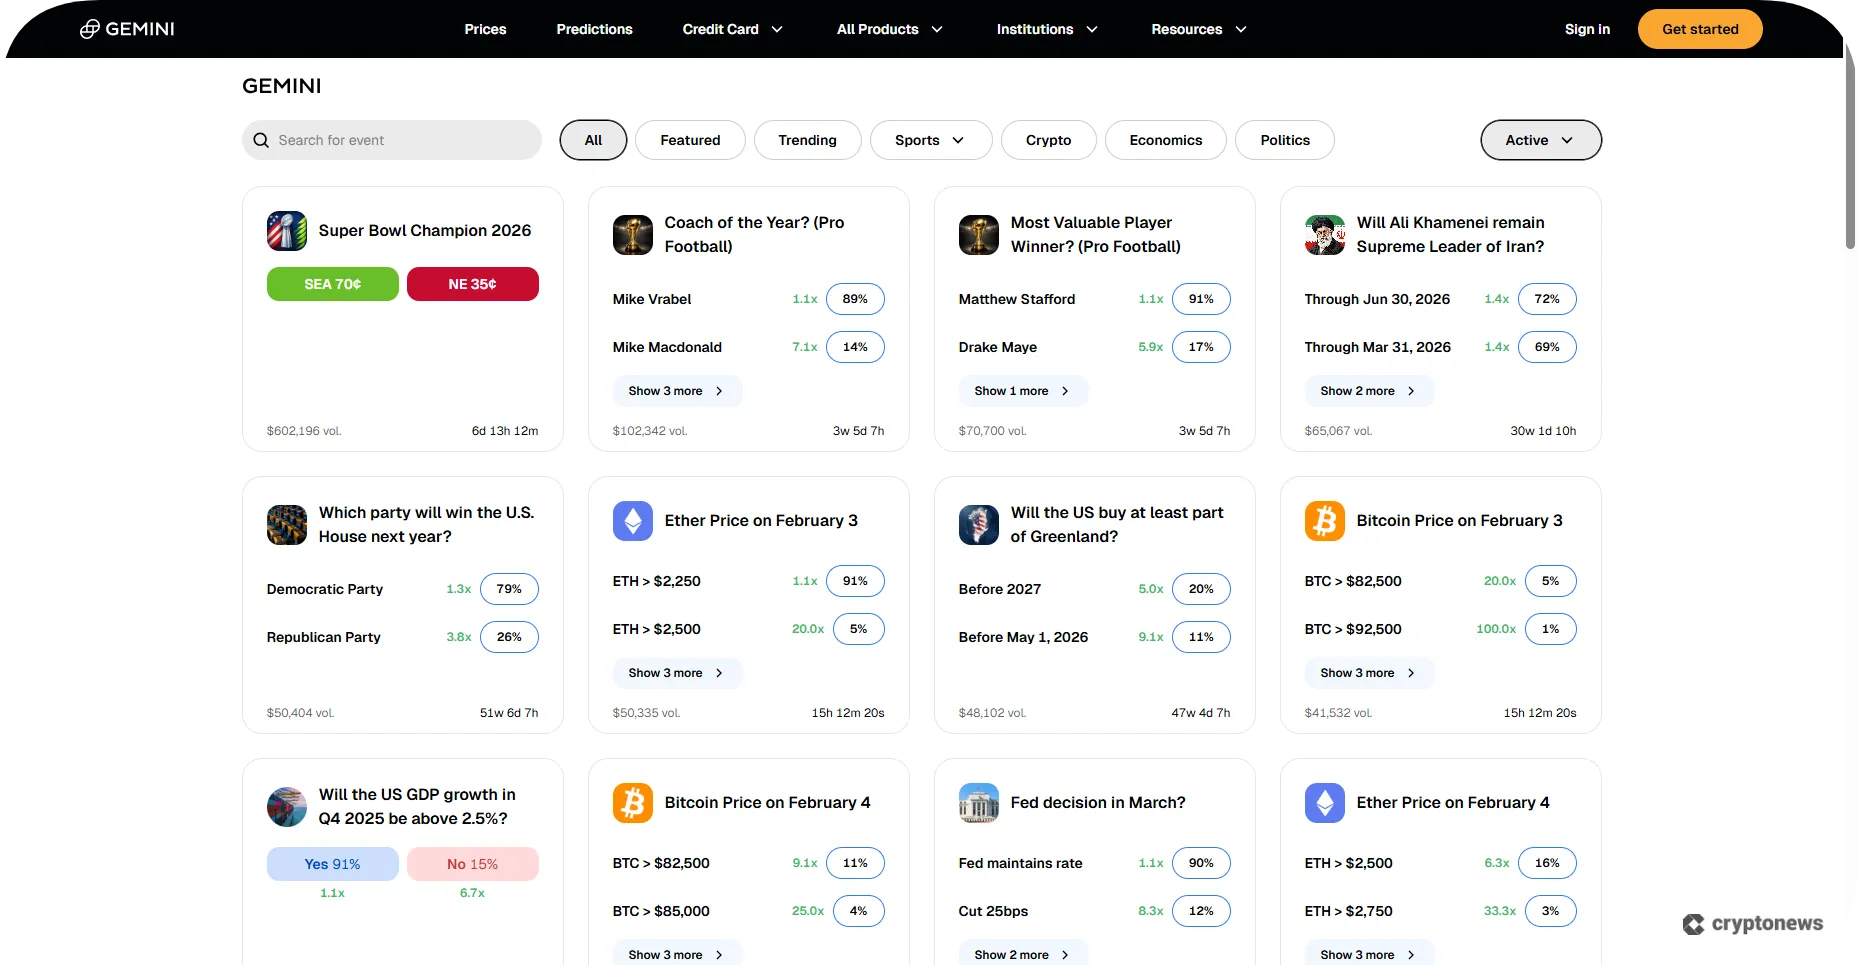The width and height of the screenshot is (1858, 965).
Task: Go to Prices page
Action: (485, 29)
